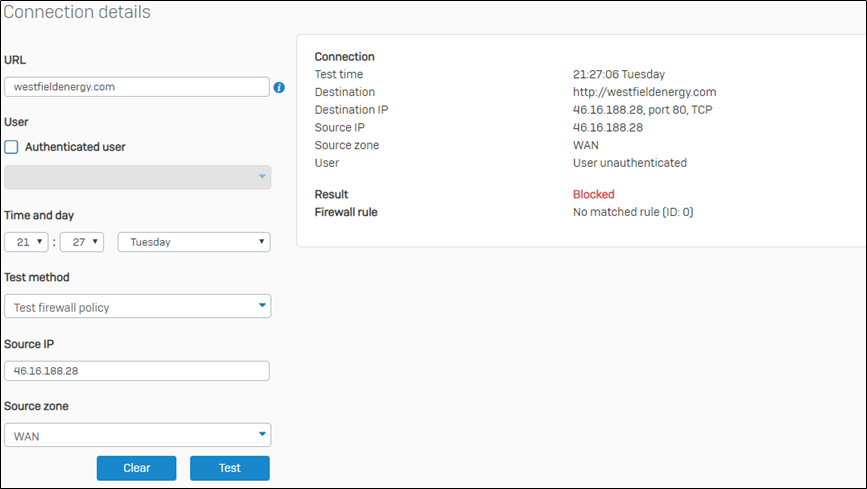Click the Connection details heading
Viewport: 867px width, 489px height.
pos(77,13)
